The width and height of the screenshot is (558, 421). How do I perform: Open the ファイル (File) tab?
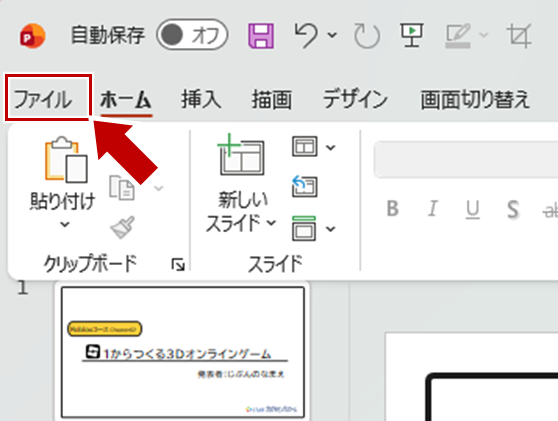click(x=43, y=99)
